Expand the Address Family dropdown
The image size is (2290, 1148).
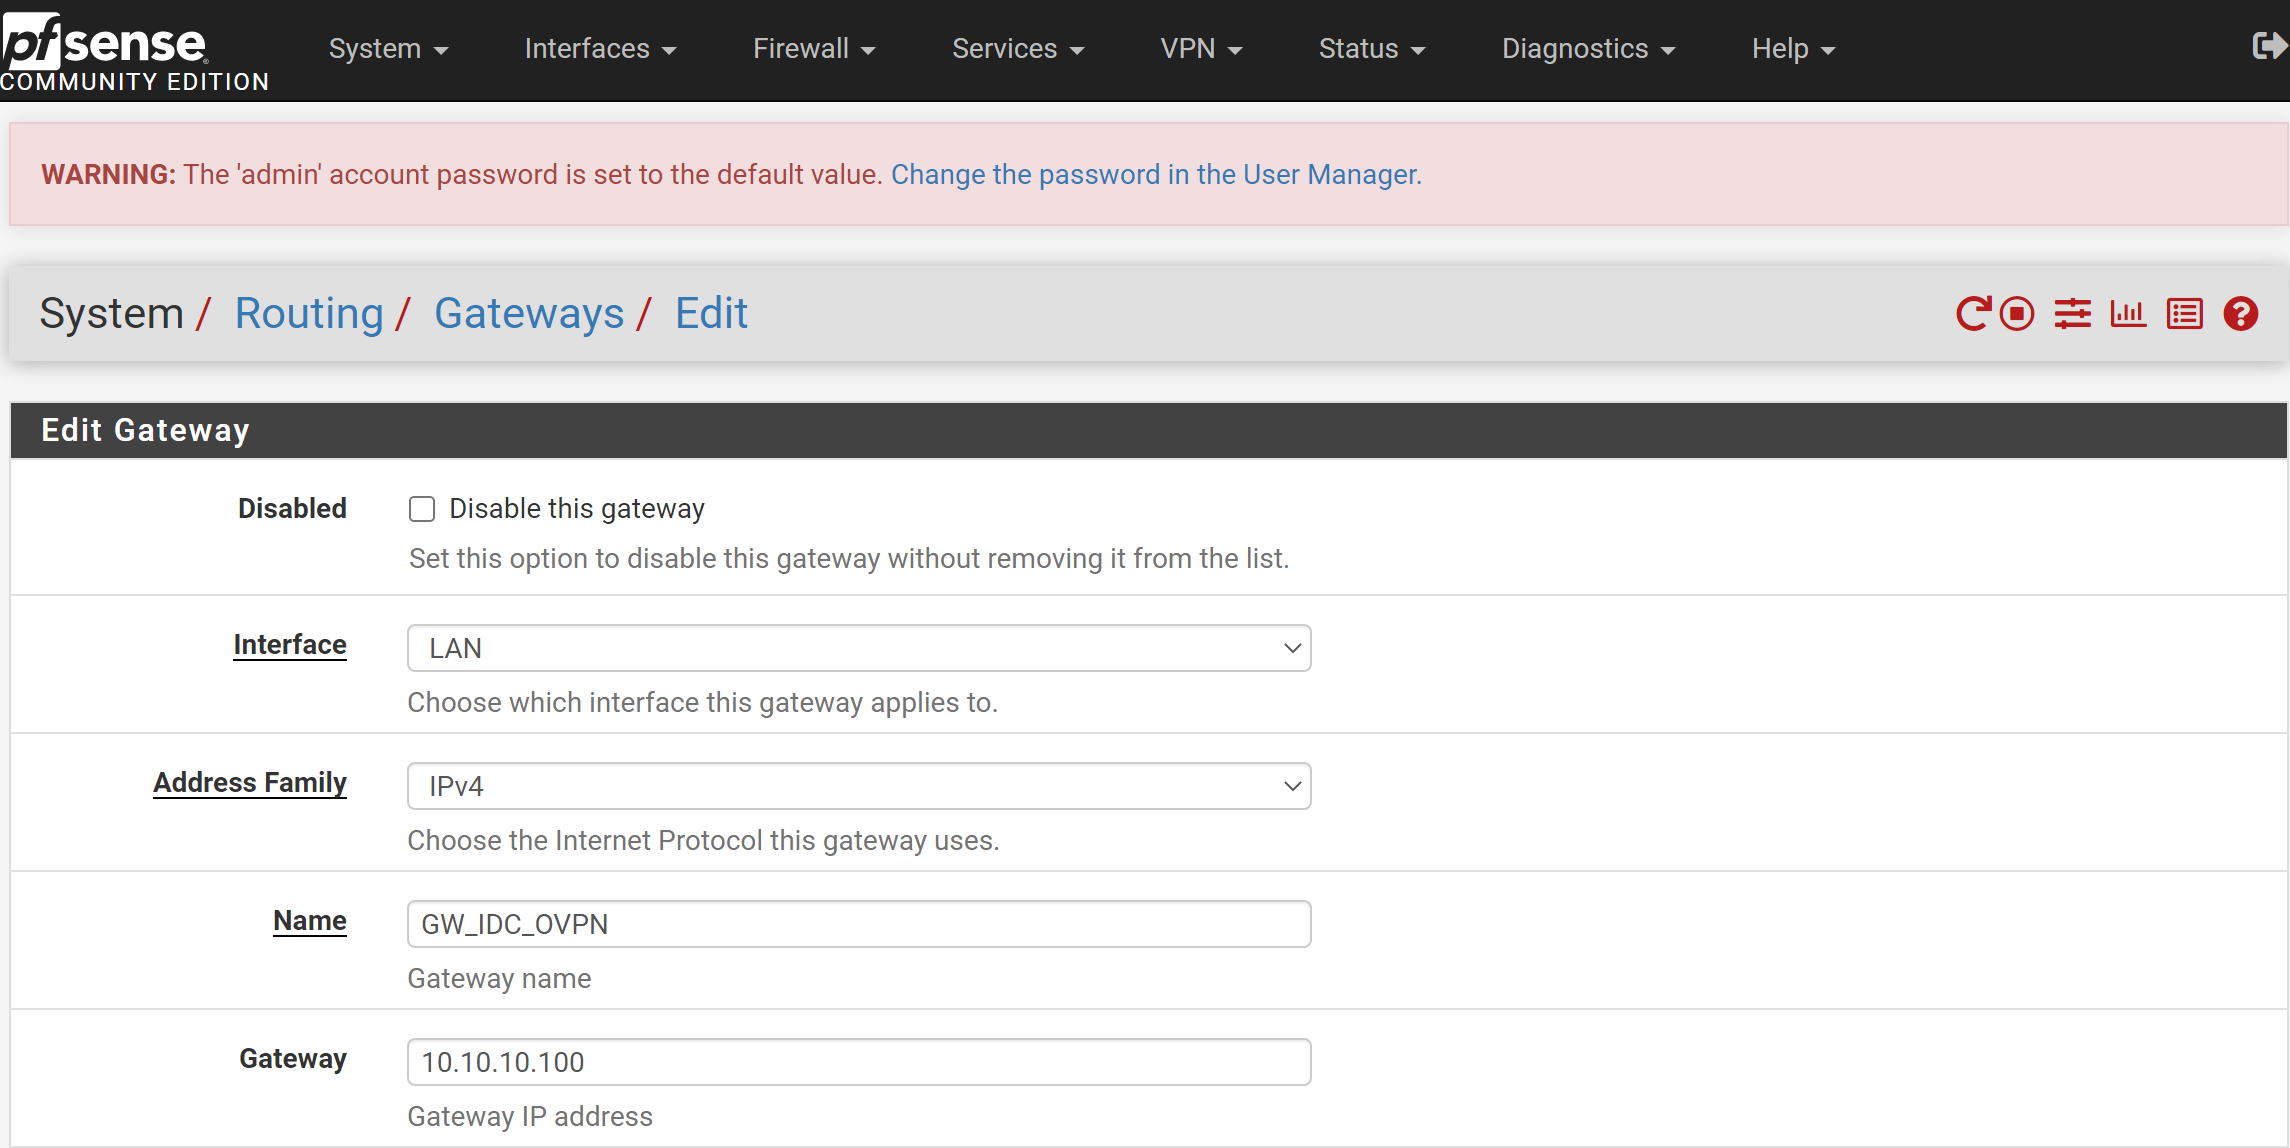tap(858, 786)
